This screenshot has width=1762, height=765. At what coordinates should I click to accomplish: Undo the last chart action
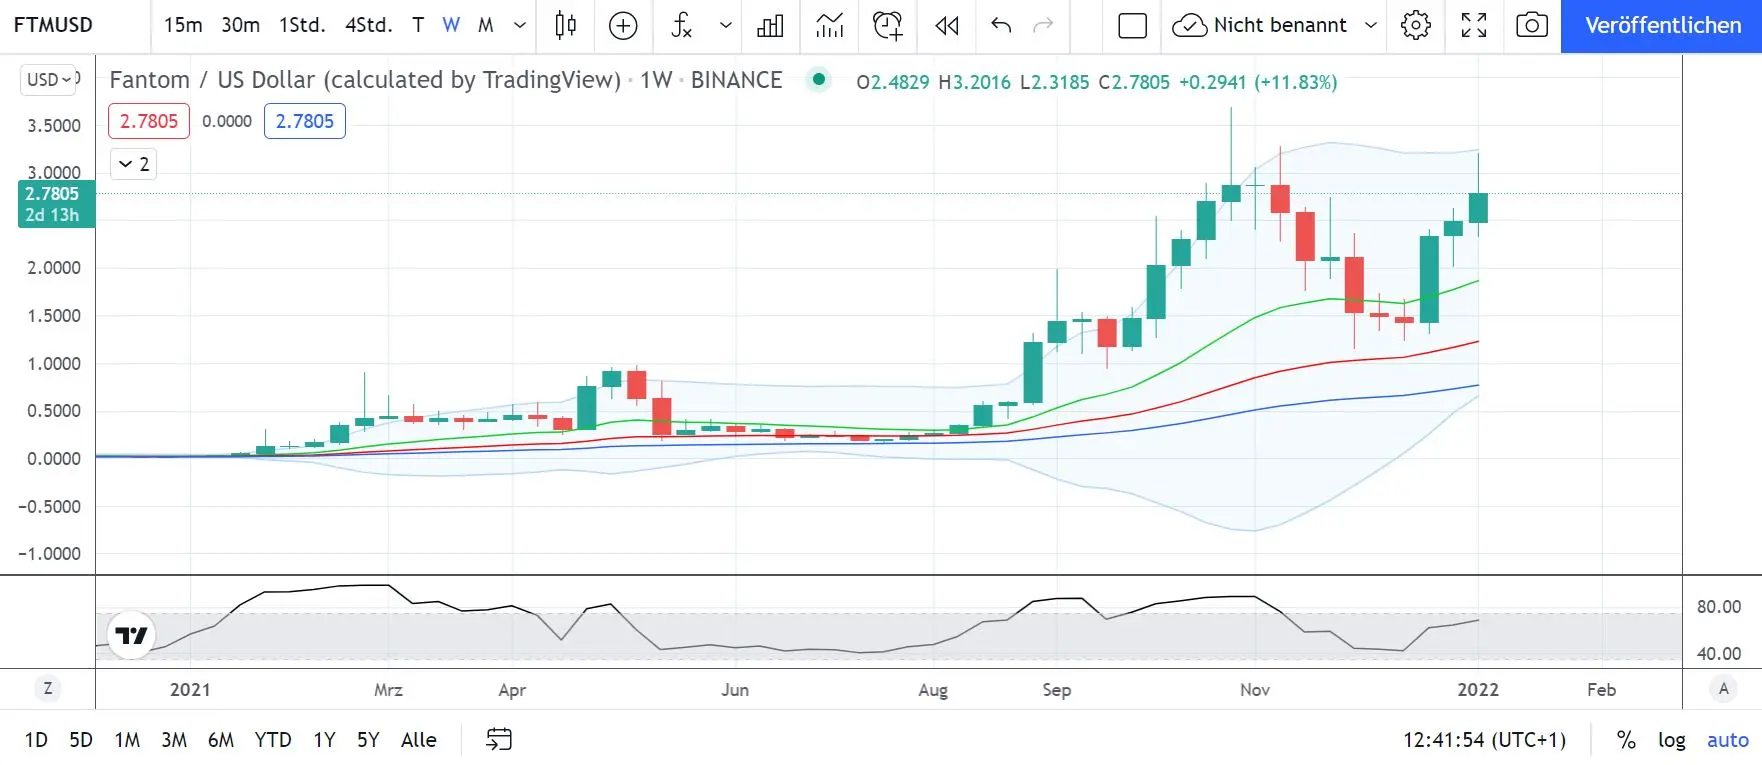[1000, 25]
